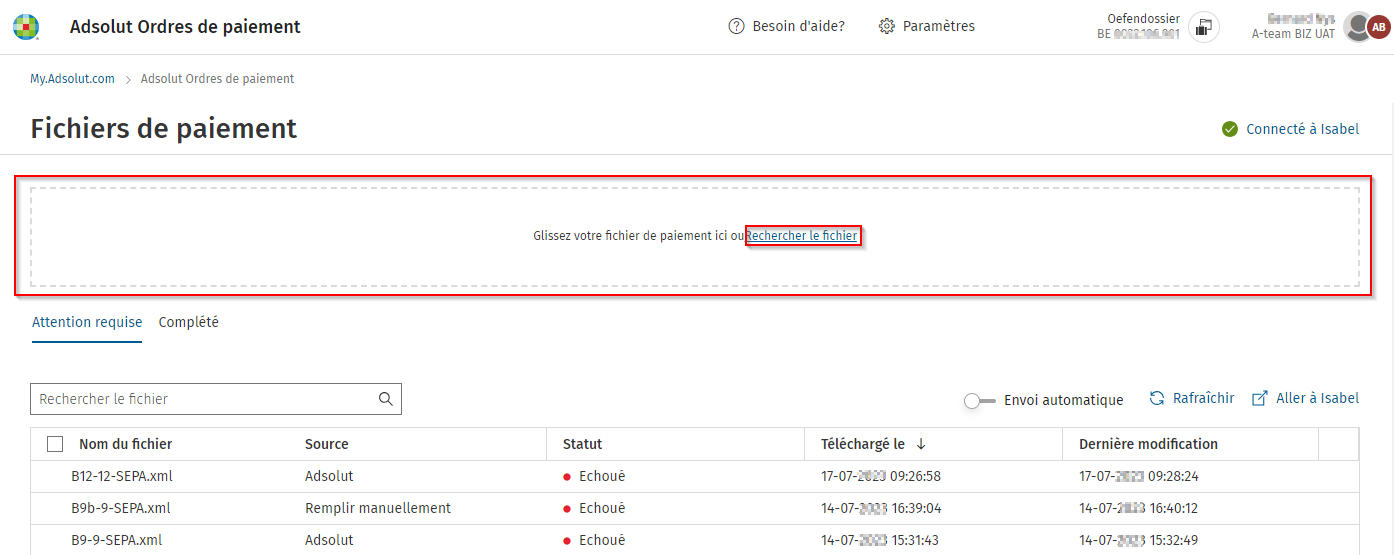This screenshot has height=555, width=1394.
Task: Click the payment file drop zone
Action: [695, 236]
